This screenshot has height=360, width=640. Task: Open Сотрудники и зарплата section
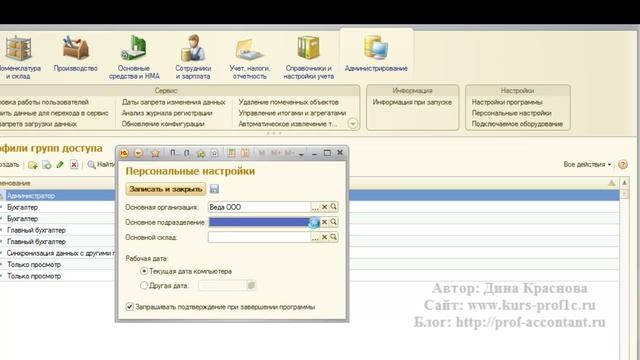tap(193, 57)
